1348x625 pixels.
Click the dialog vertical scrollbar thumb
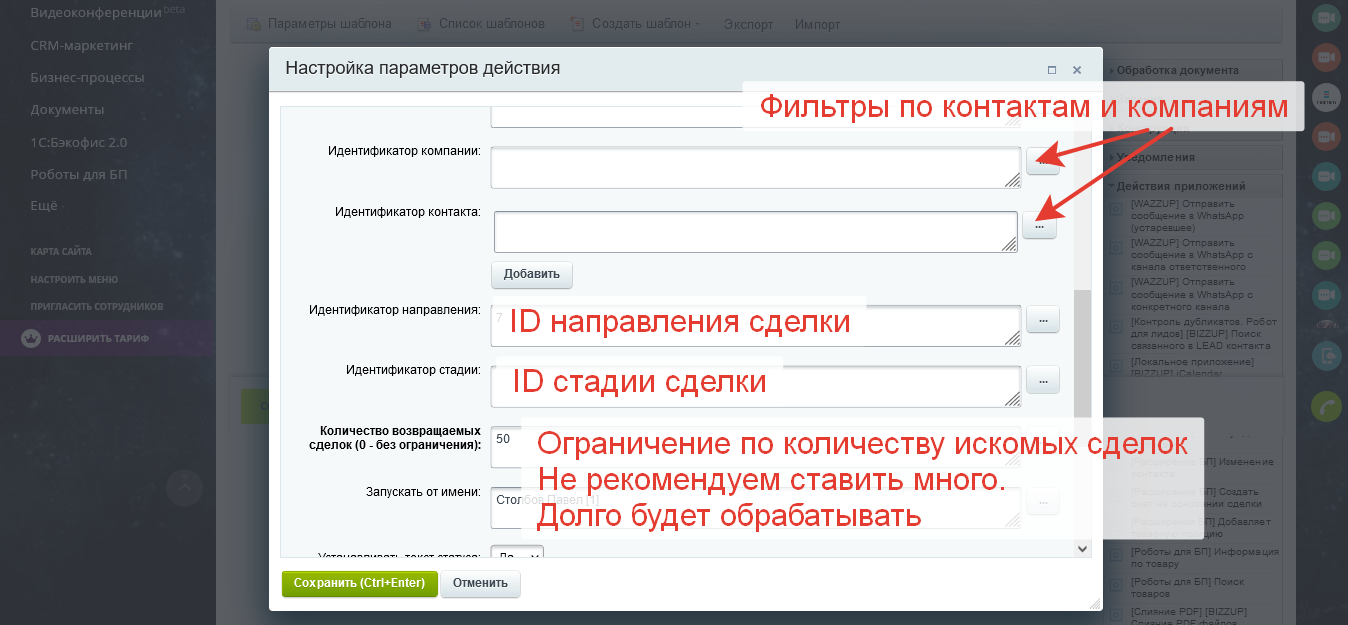(x=1082, y=355)
